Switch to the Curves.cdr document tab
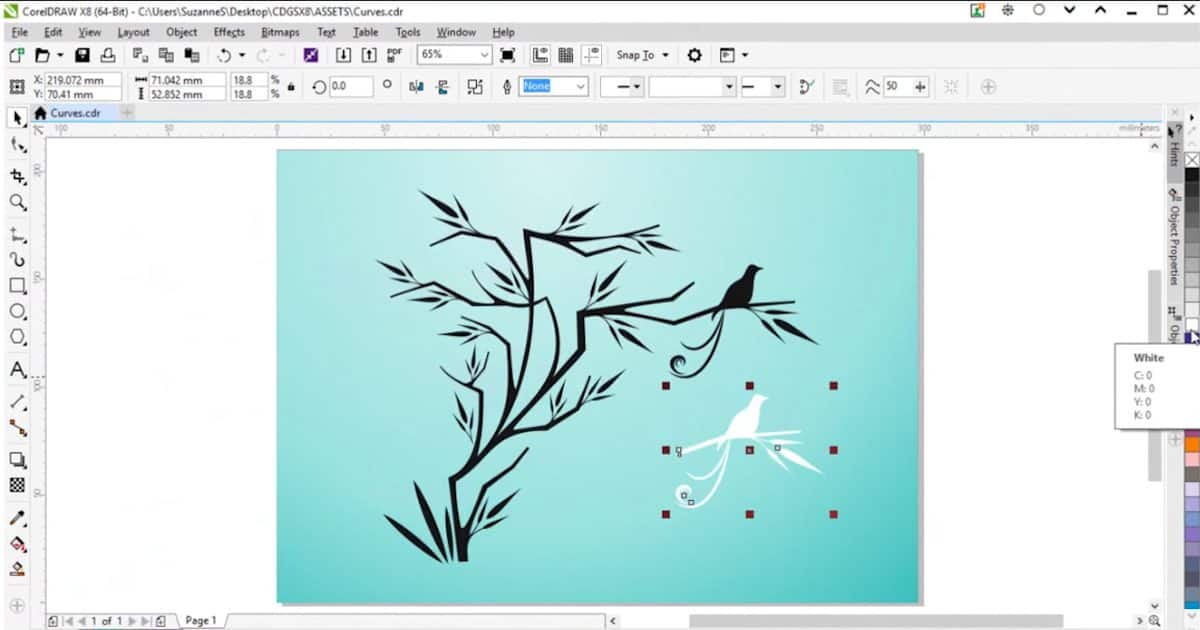The image size is (1200, 630). 75,113
